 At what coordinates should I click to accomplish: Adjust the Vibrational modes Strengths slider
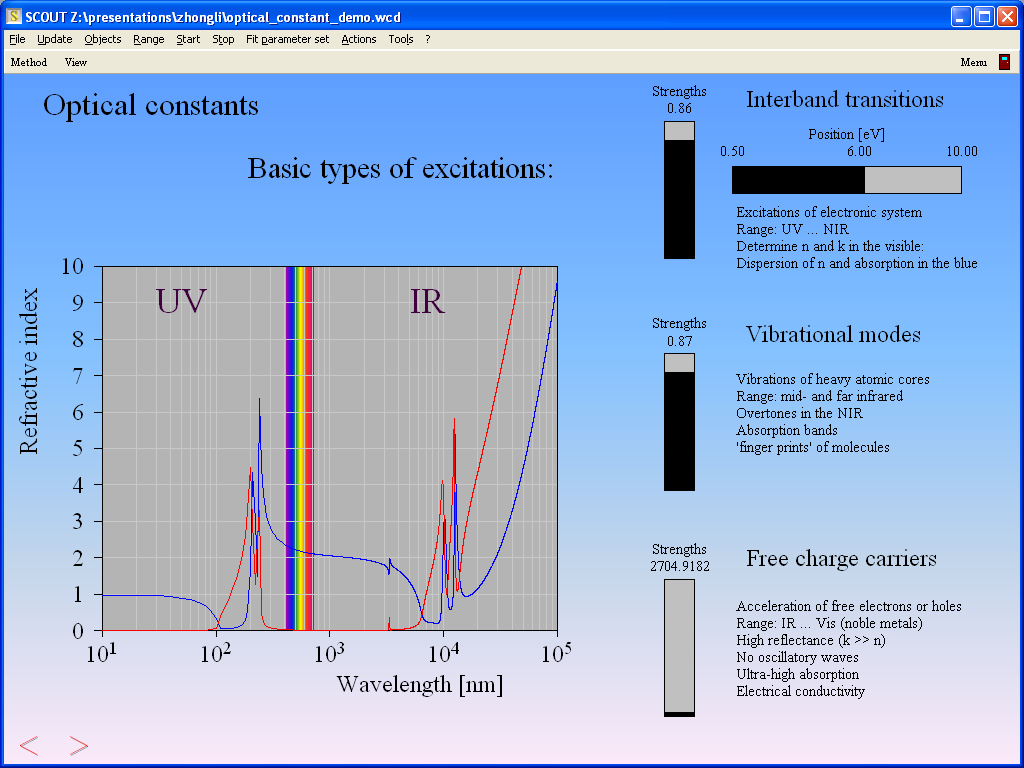click(679, 421)
